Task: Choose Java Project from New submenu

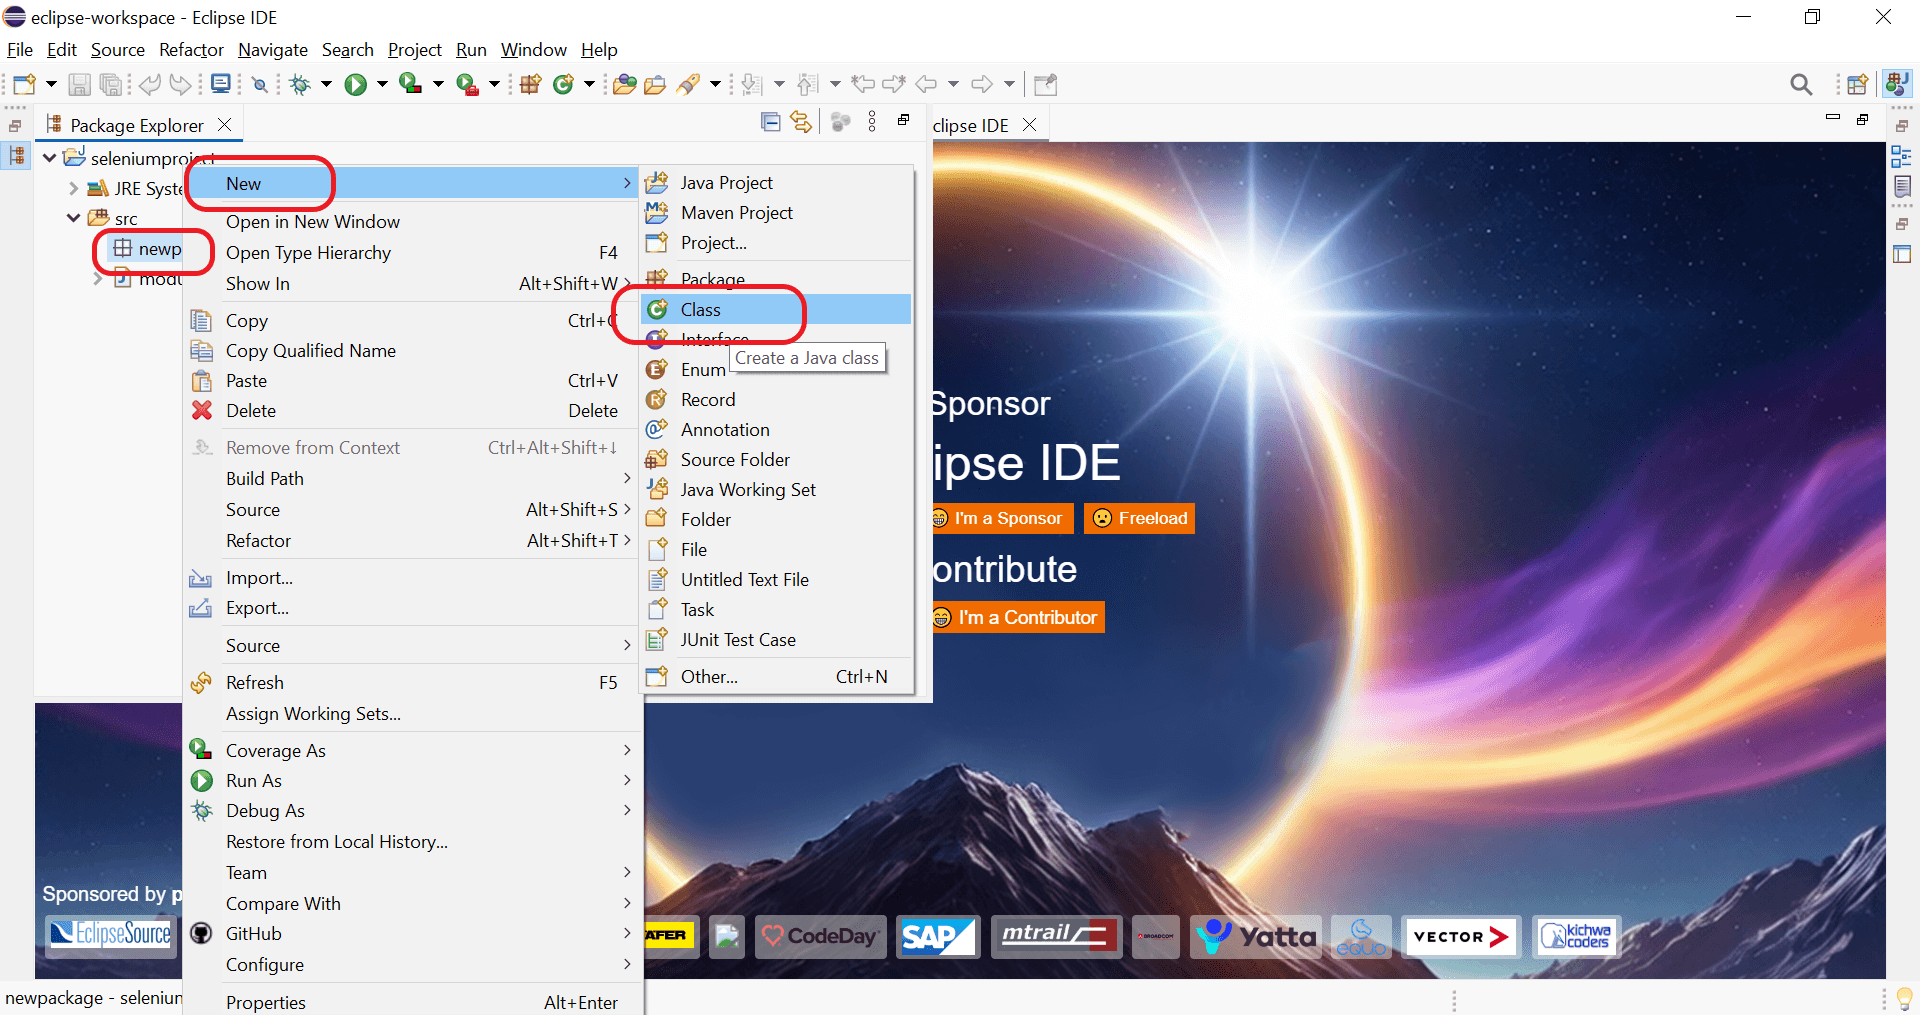Action: [777, 183]
